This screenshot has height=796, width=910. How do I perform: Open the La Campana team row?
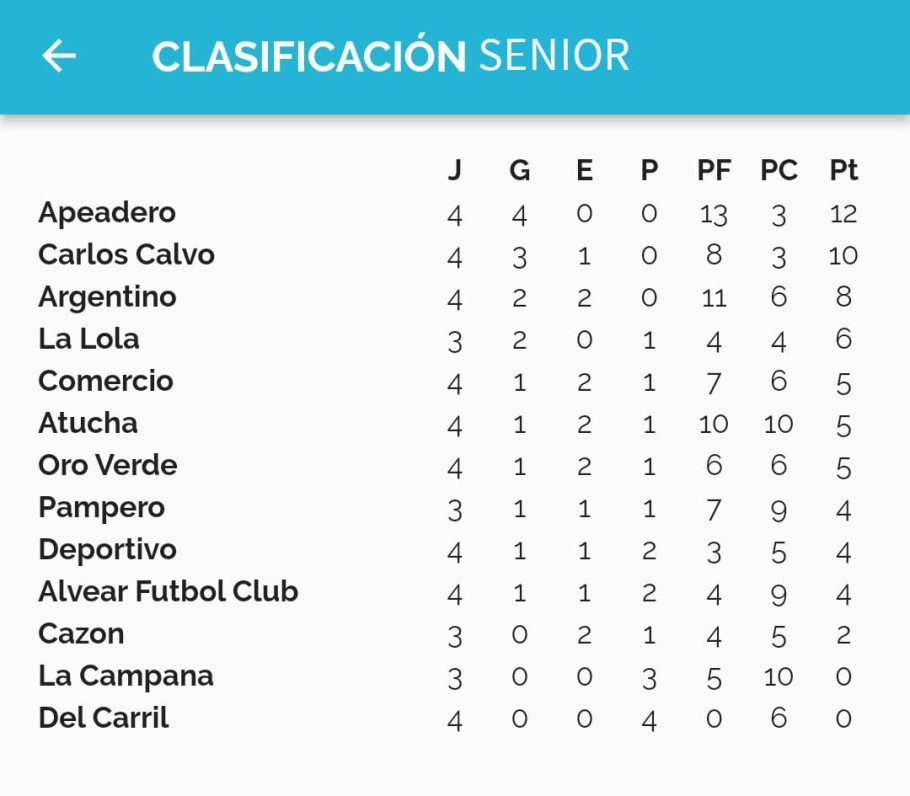(x=448, y=676)
